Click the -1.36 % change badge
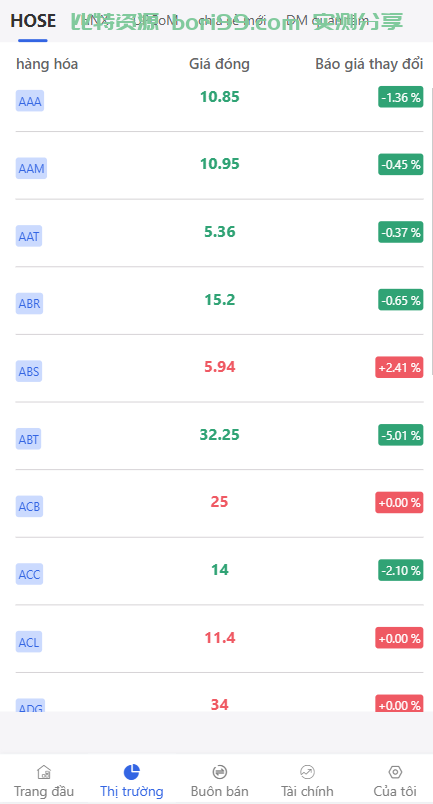The image size is (433, 804). pos(401,97)
